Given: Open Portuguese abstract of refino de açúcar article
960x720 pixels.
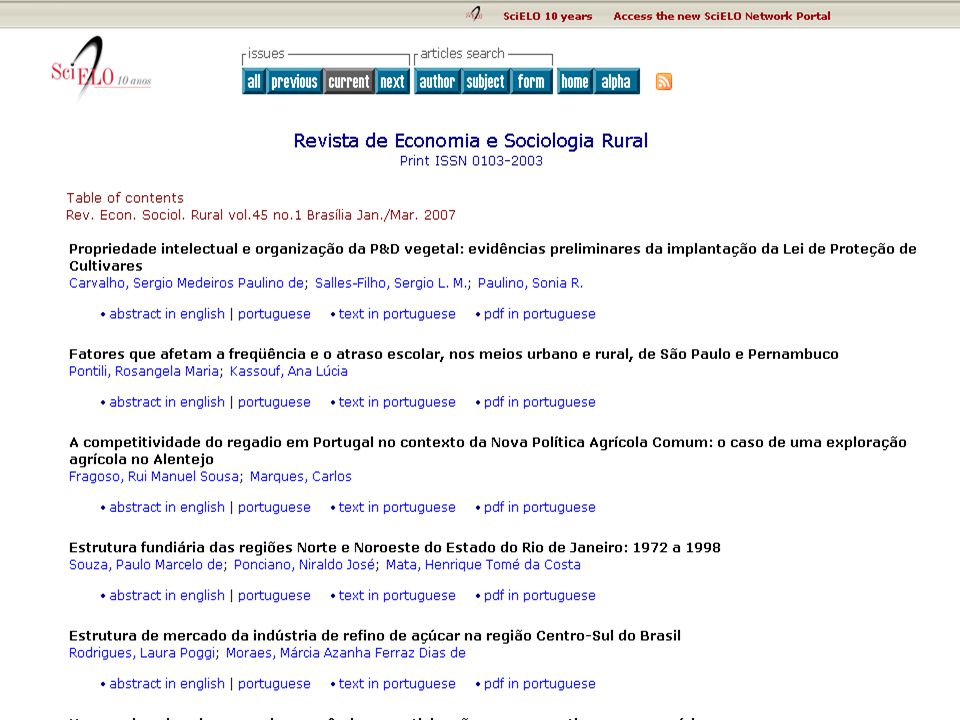Looking at the screenshot, I should tap(274, 683).
